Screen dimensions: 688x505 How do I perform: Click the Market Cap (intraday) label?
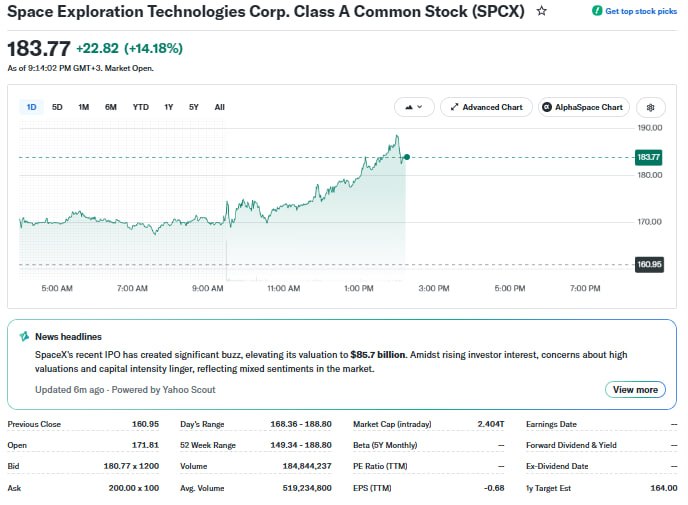pyautogui.click(x=392, y=424)
